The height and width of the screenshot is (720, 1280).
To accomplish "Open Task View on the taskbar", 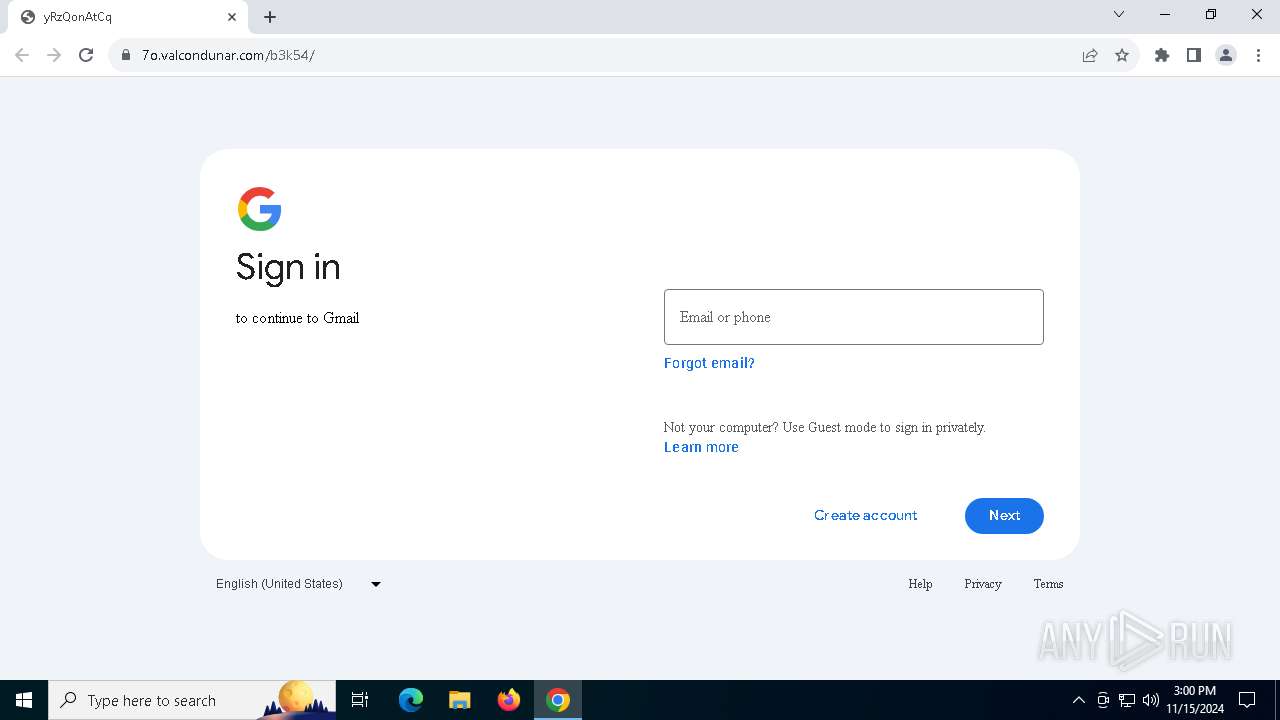I will coord(360,700).
